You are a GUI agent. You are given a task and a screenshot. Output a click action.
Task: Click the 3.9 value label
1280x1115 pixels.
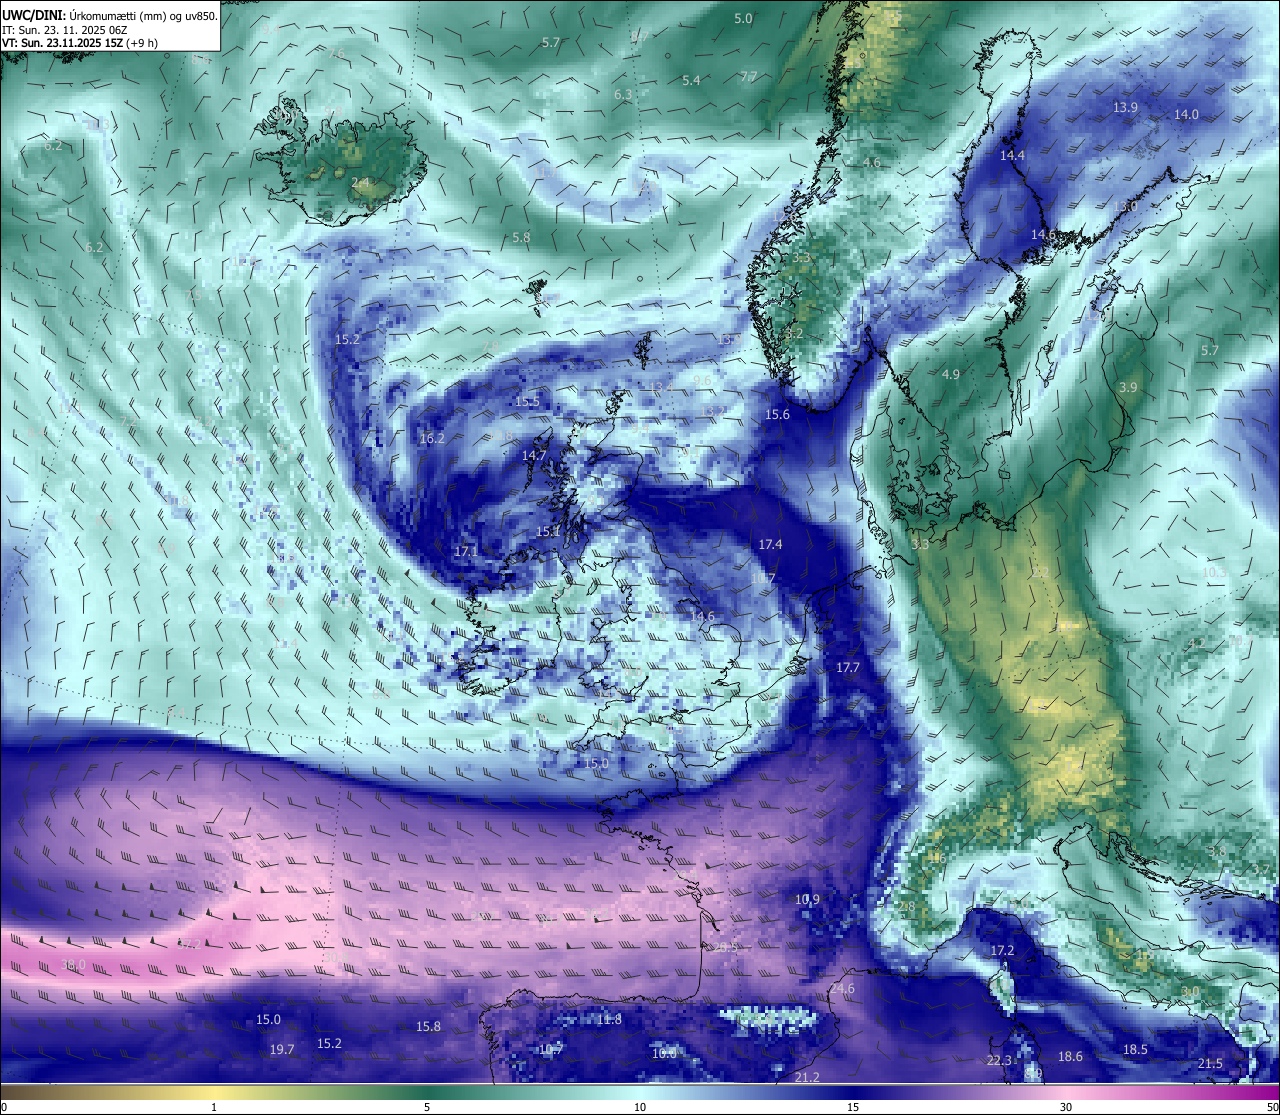[1128, 387]
